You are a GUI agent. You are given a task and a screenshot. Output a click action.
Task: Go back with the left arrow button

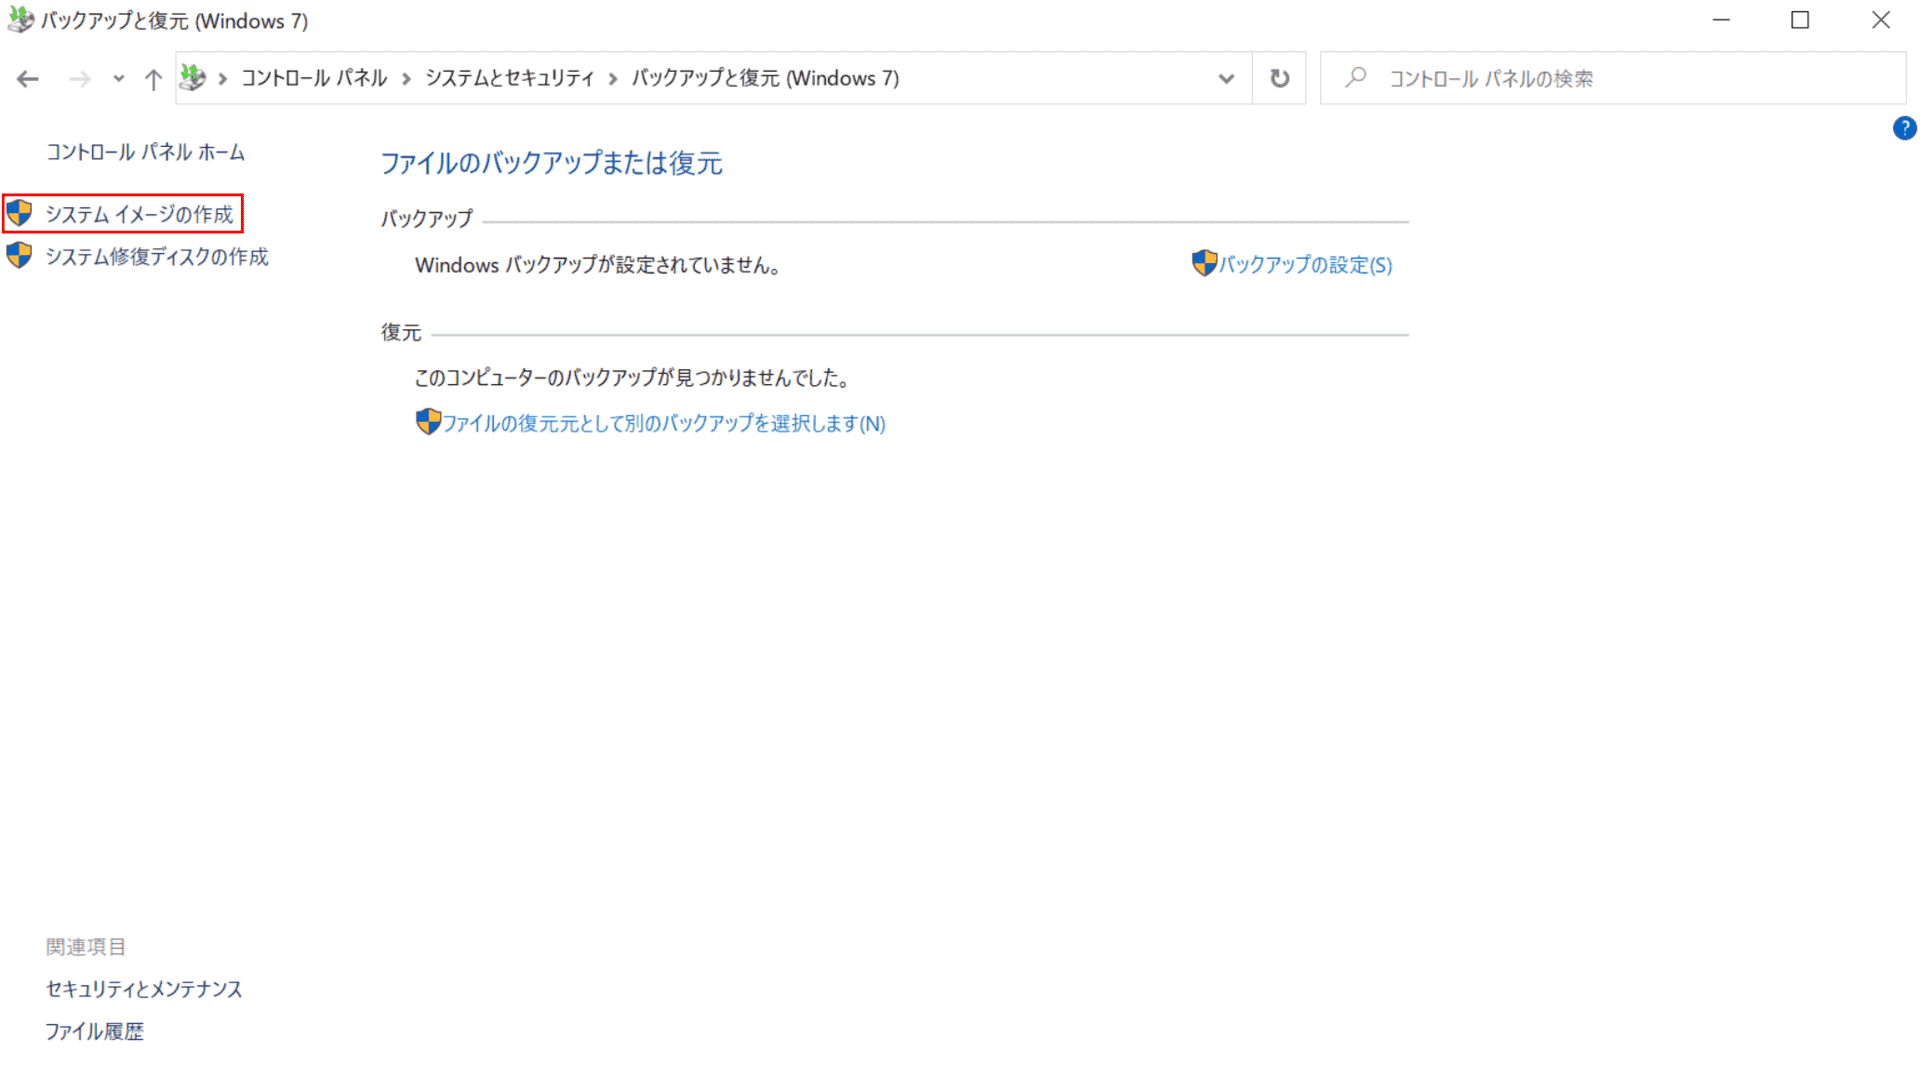(x=28, y=79)
